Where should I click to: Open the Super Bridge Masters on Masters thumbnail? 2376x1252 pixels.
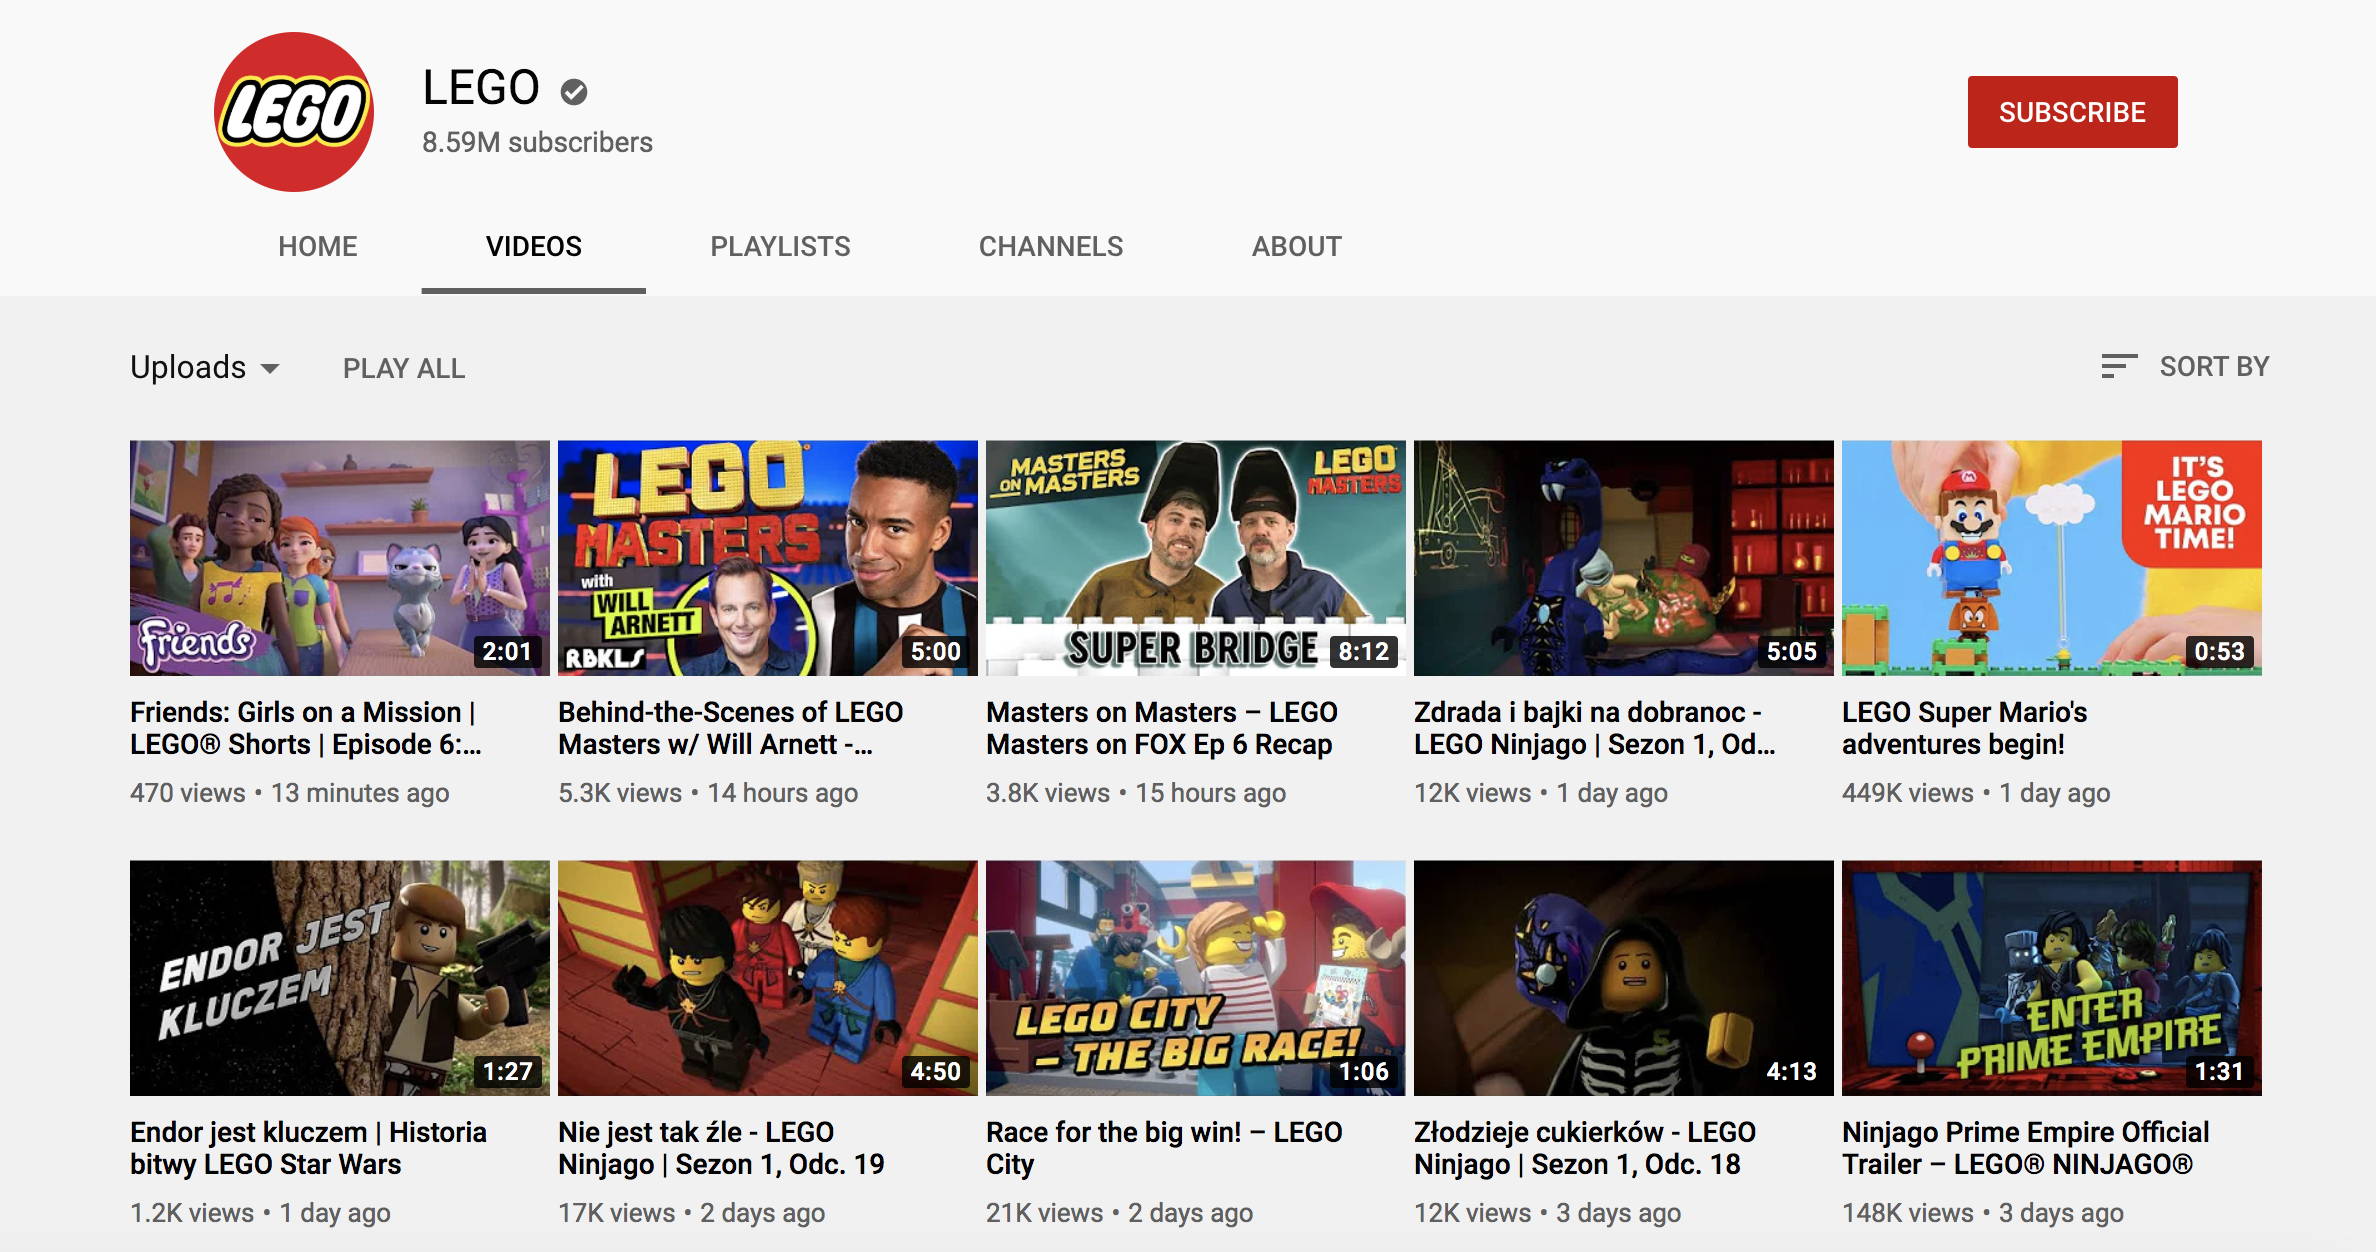point(1196,558)
